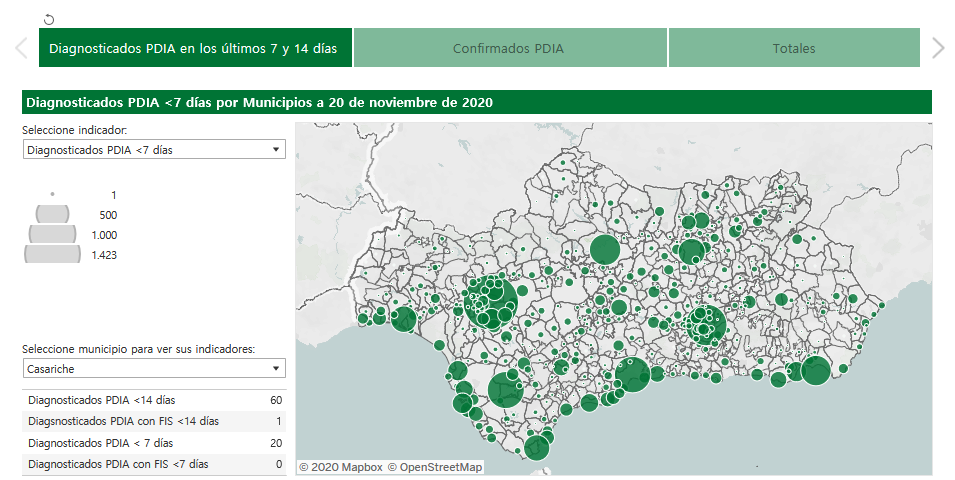Select 'Diagnosticados PDIA en los últimos 7 y 14 días' tab

coord(194,48)
